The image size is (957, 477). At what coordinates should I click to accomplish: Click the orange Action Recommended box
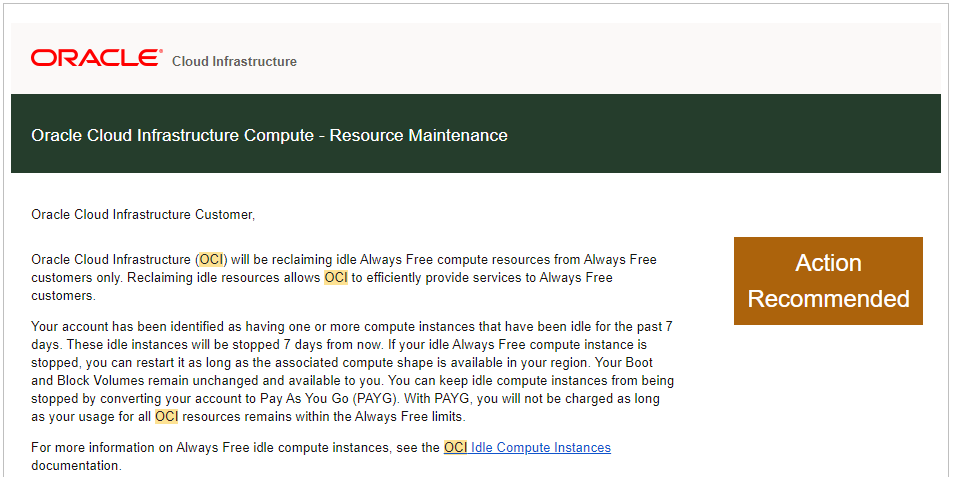[828, 281]
